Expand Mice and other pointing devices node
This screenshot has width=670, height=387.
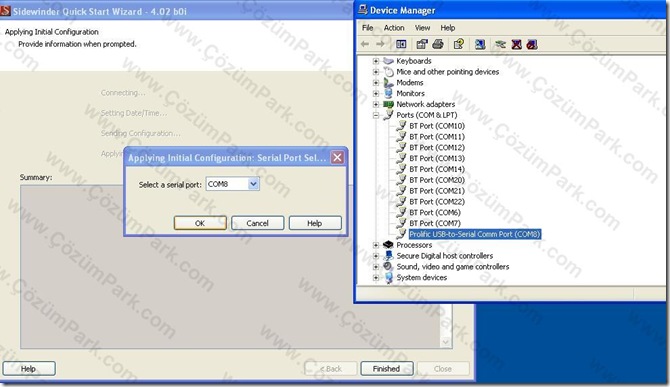(376, 72)
